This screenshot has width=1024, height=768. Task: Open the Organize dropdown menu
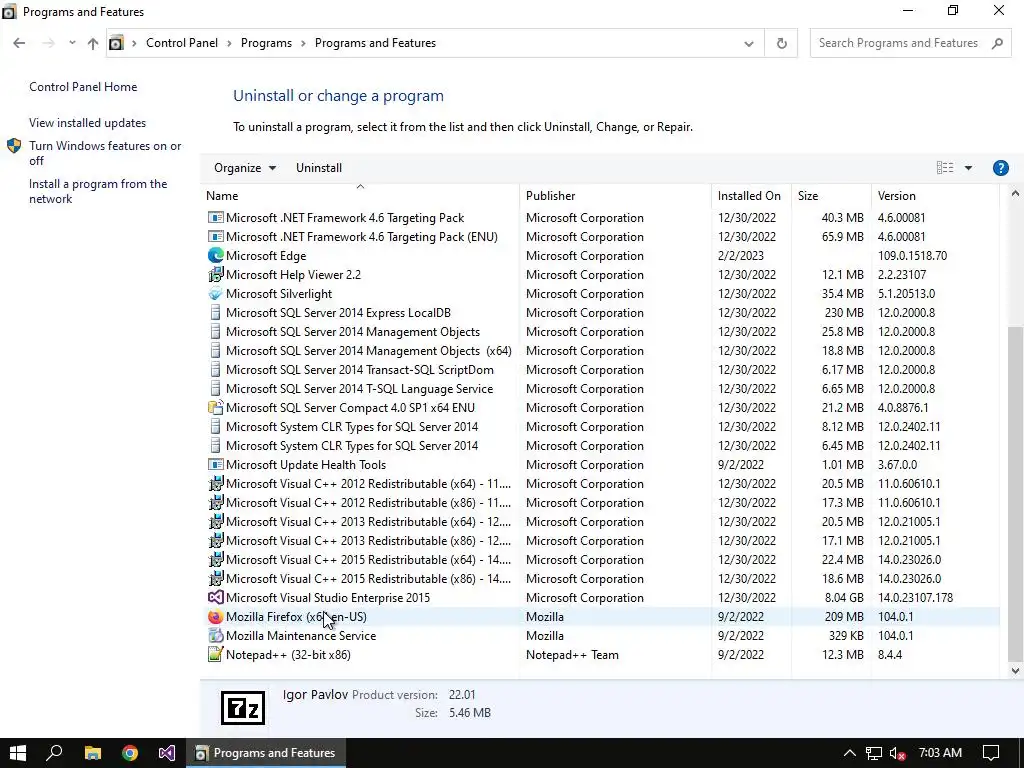tap(245, 168)
